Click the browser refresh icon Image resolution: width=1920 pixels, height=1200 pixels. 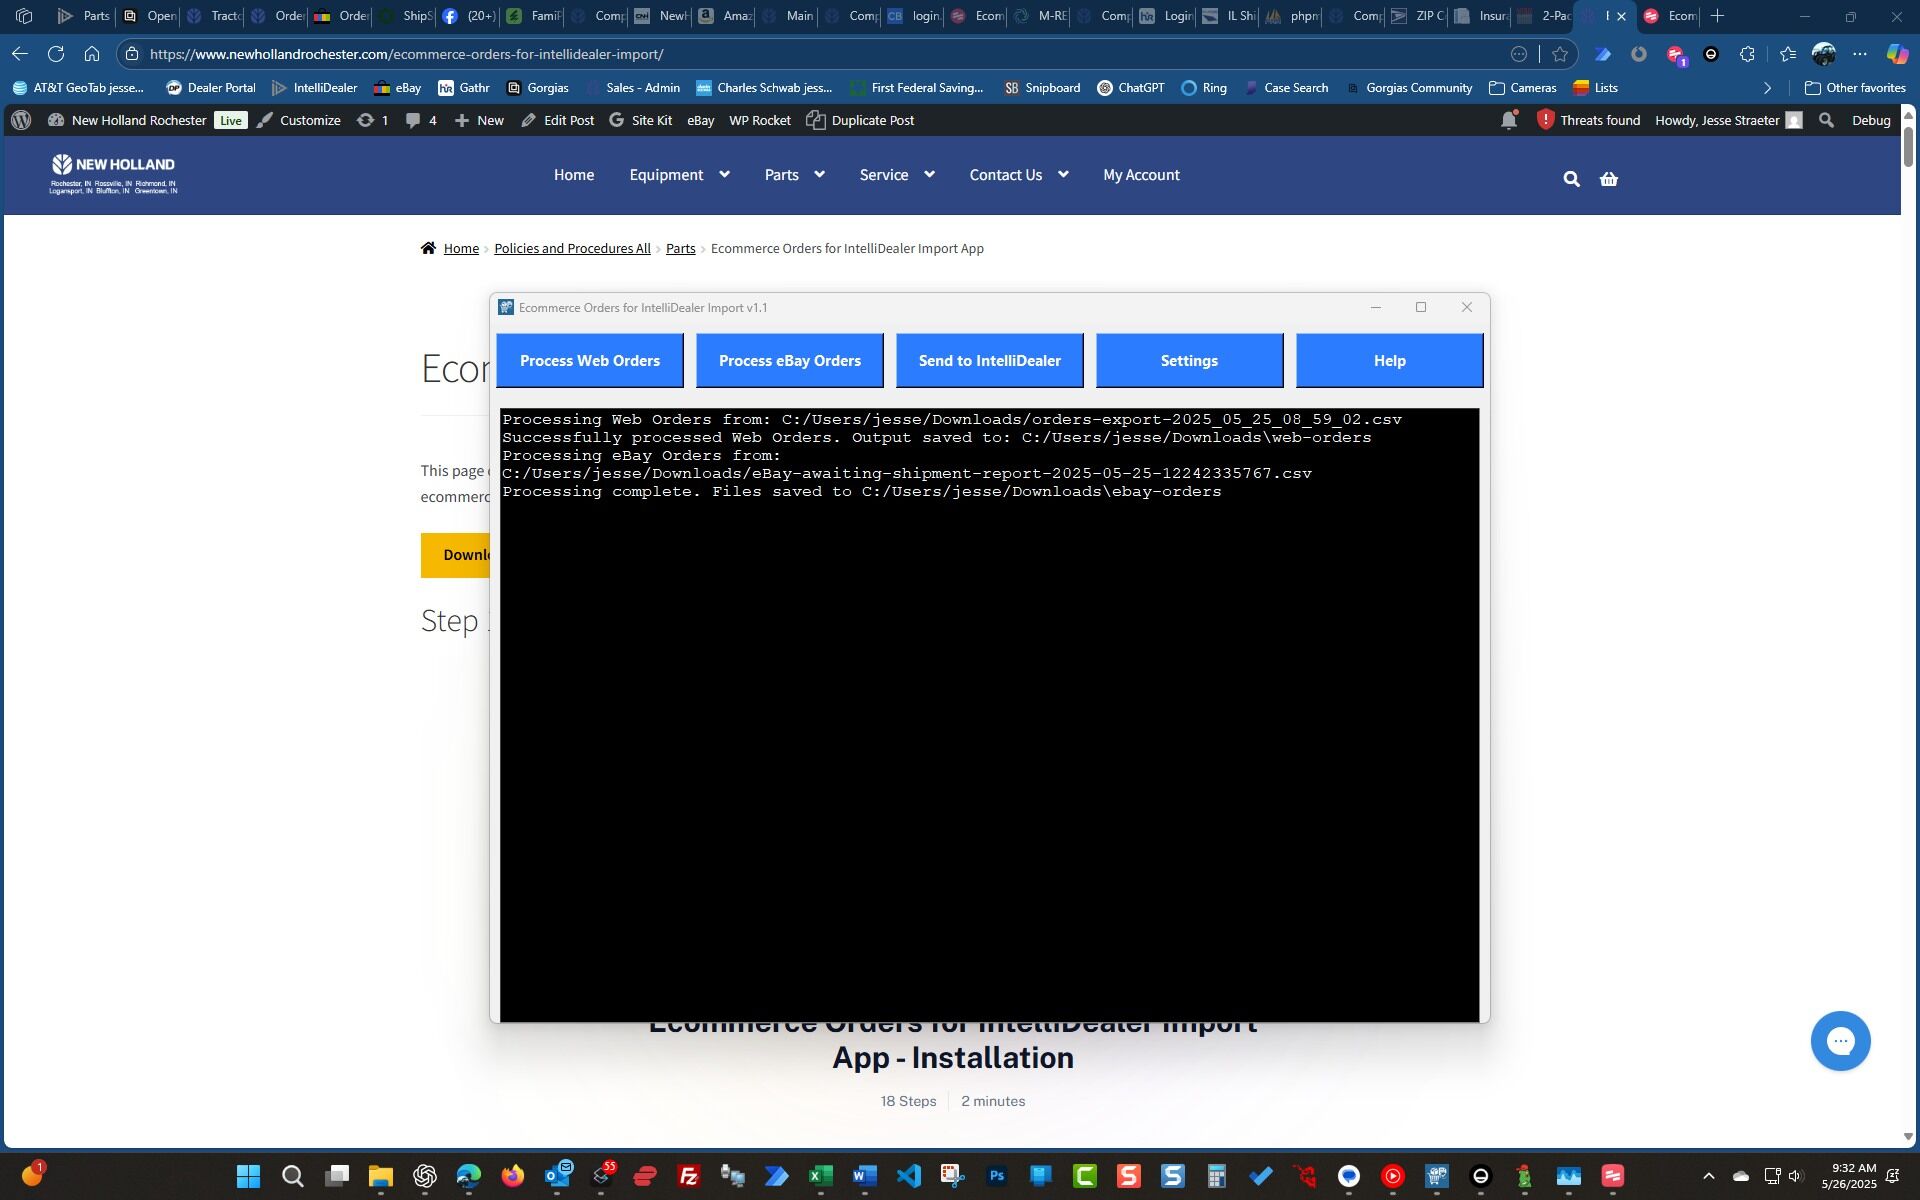point(56,54)
